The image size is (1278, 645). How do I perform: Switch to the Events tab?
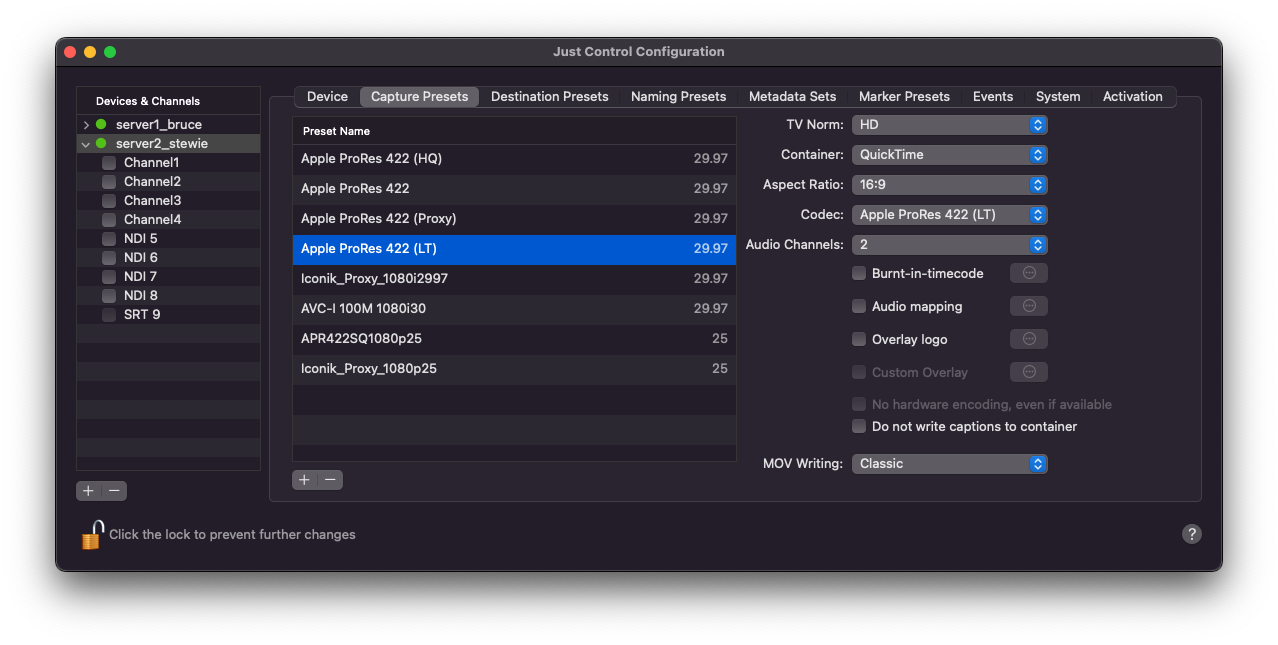coord(993,97)
